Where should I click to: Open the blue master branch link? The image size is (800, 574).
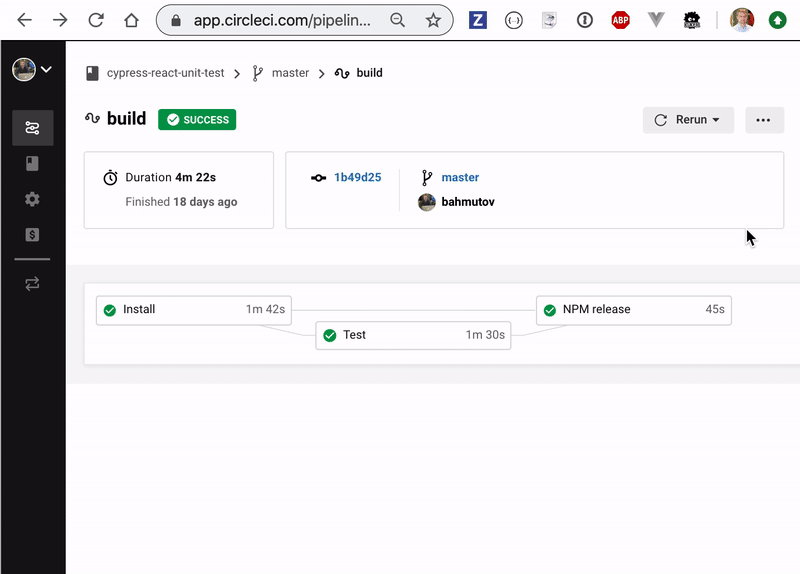point(460,177)
